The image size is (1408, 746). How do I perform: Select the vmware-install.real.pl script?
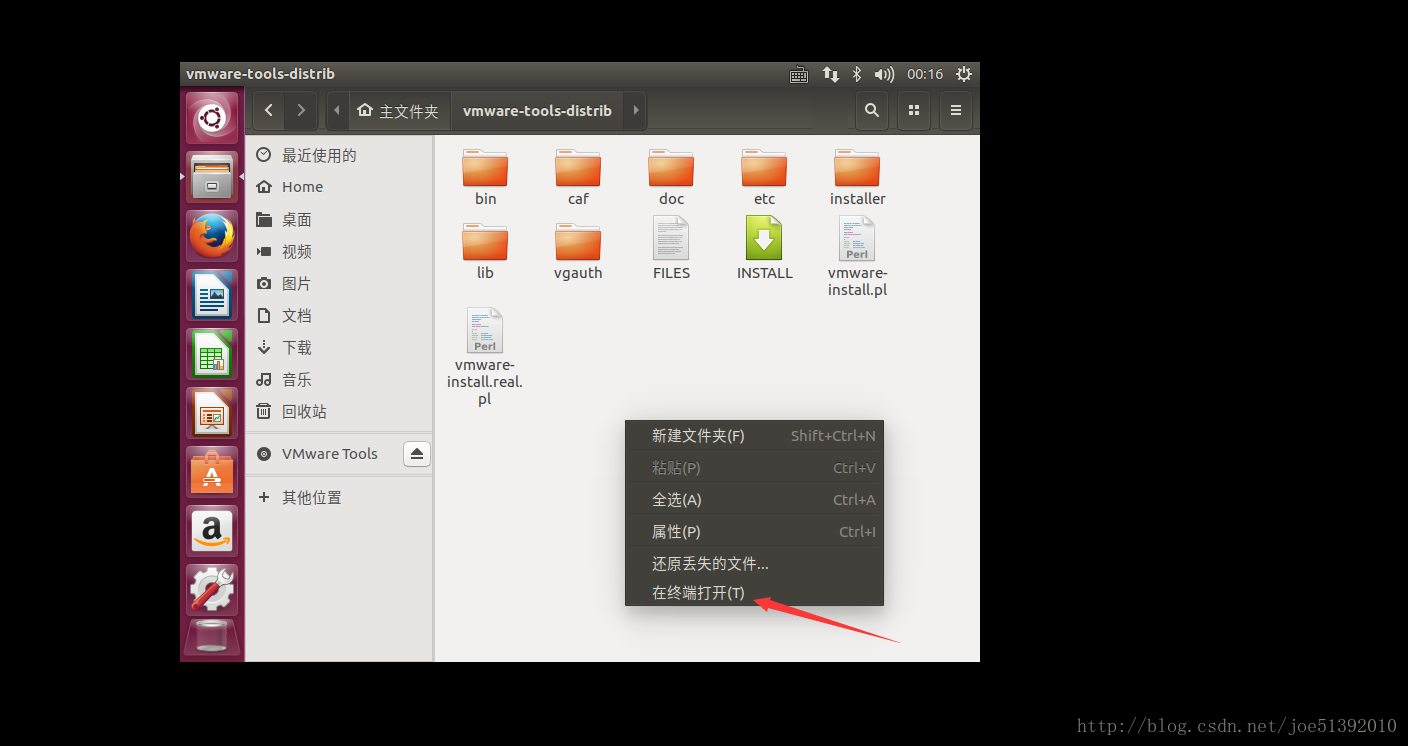click(x=485, y=357)
